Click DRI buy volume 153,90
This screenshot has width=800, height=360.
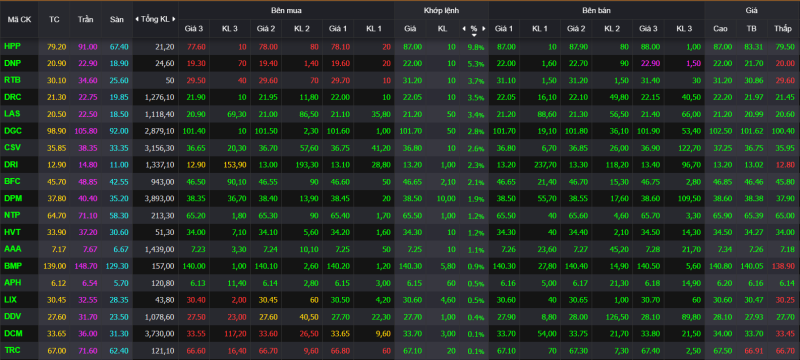click(x=235, y=165)
